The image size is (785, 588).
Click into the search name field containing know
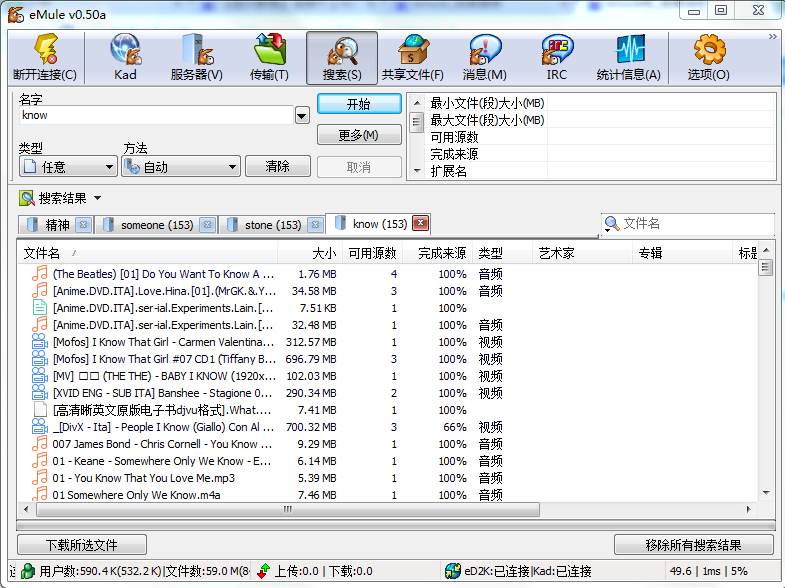(157, 116)
